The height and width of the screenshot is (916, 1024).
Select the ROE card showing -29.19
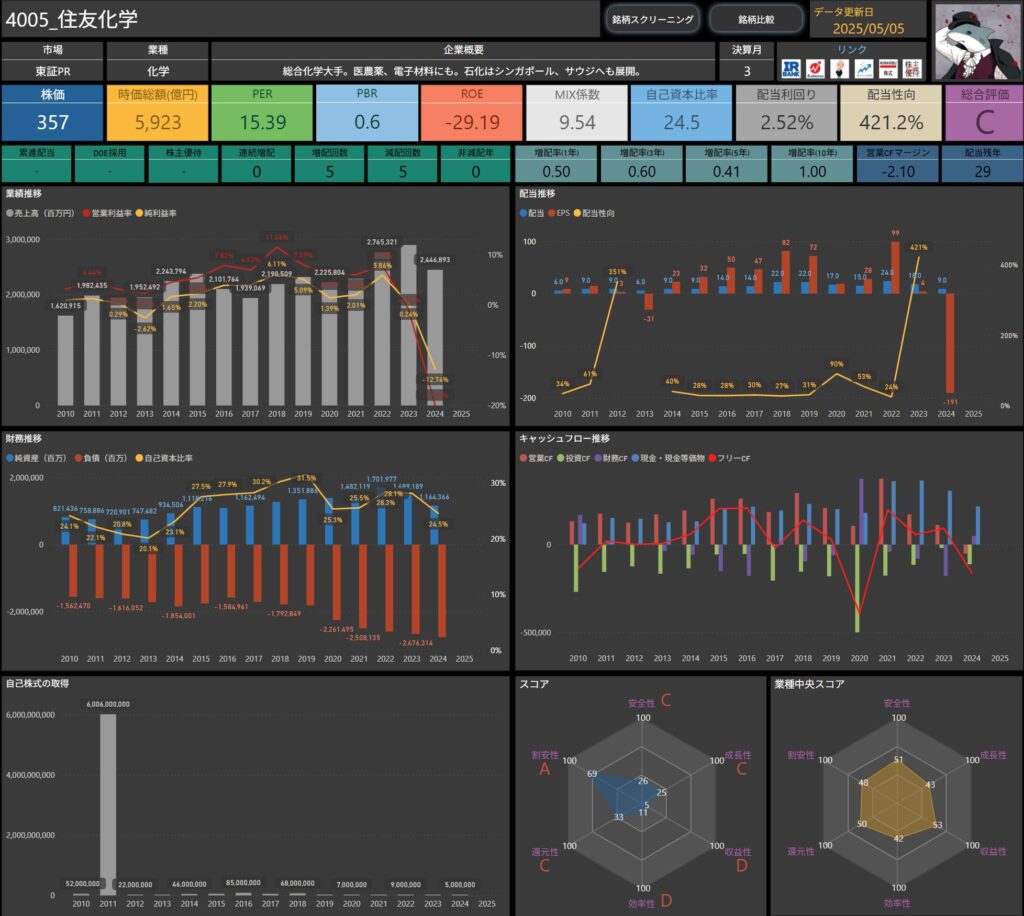click(472, 112)
